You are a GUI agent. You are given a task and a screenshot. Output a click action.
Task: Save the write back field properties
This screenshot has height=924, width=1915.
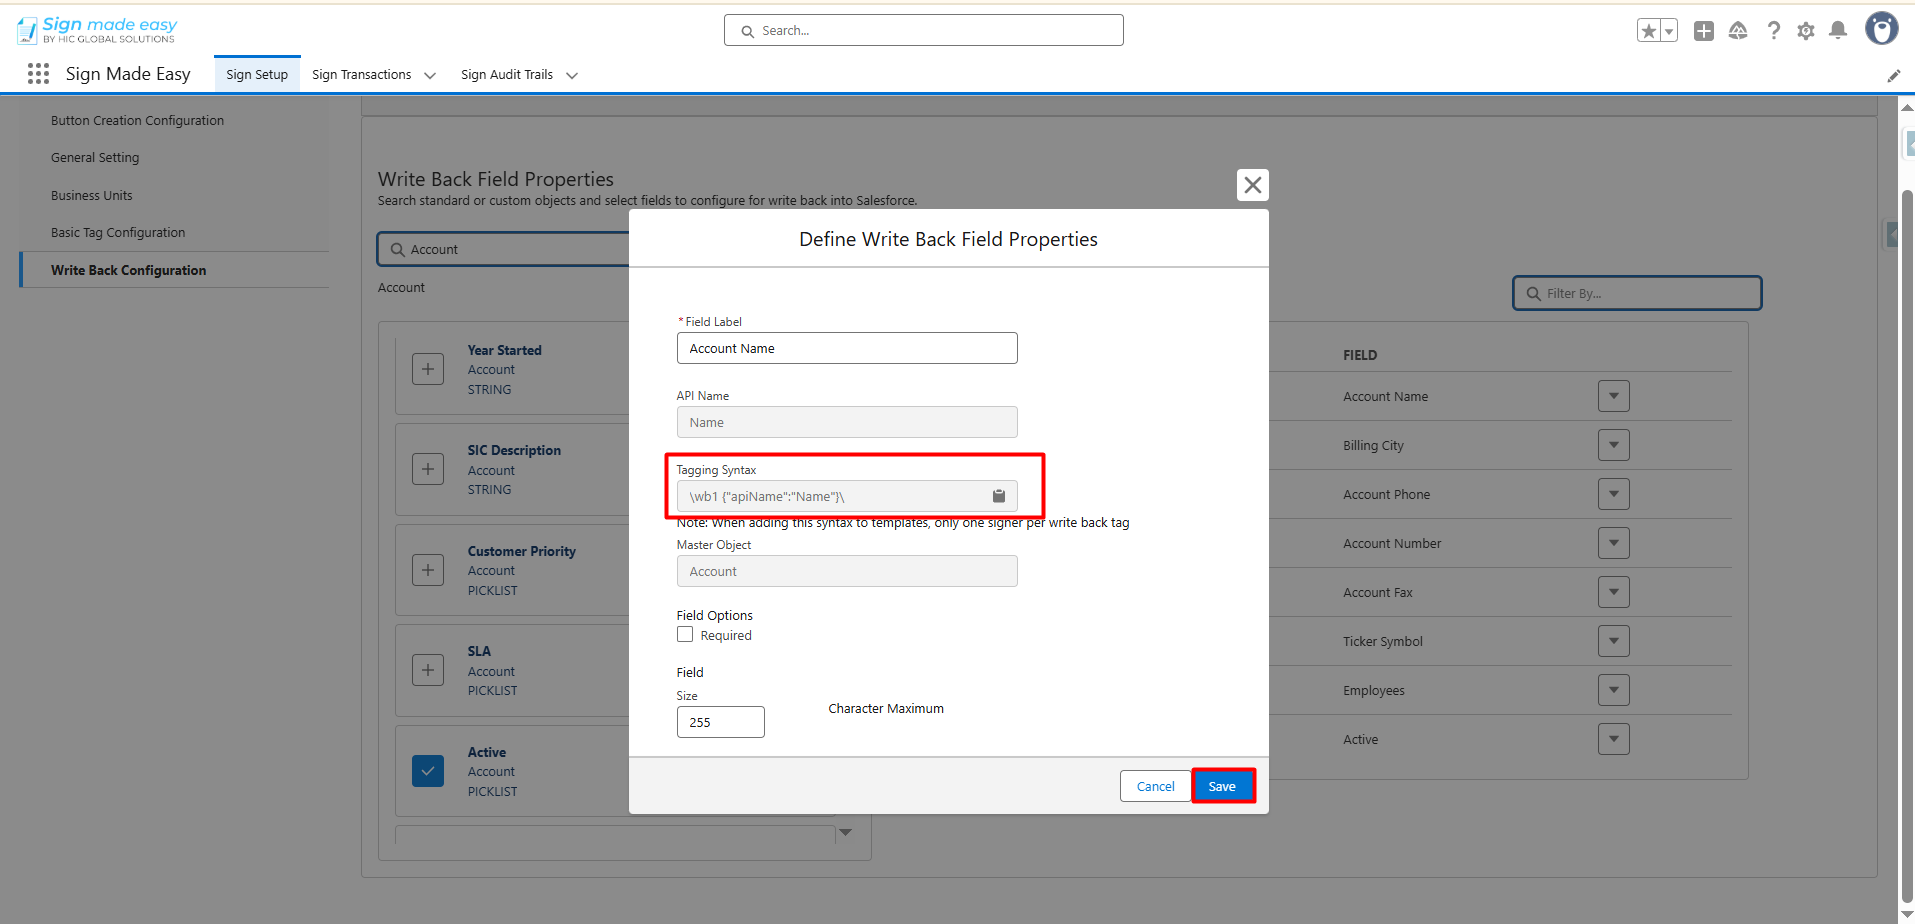pyautogui.click(x=1222, y=787)
